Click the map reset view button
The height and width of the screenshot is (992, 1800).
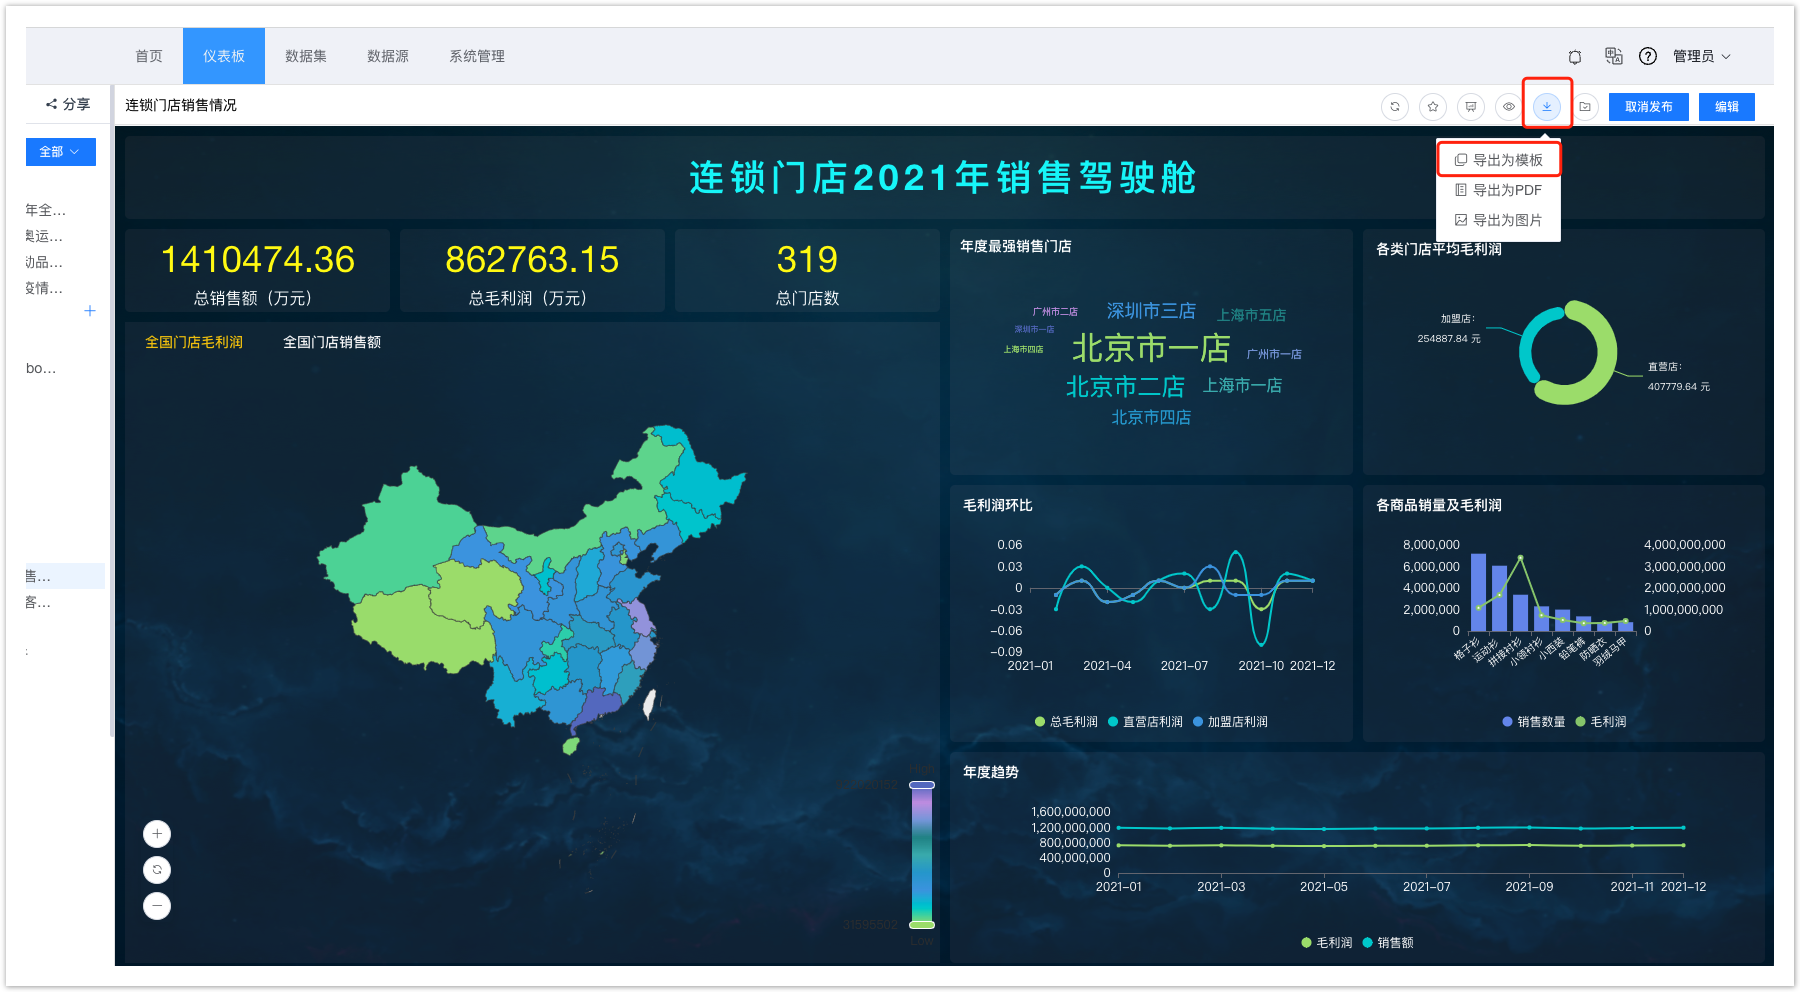[157, 870]
